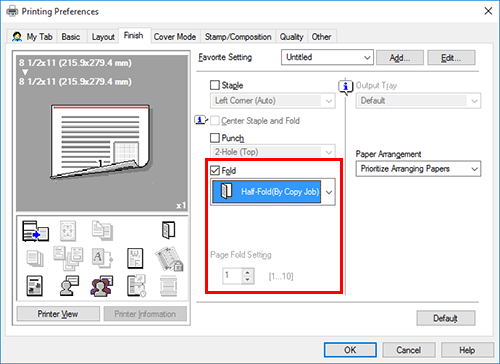500x364 pixels.
Task: Click the document with clock icon
Action: 136,286
